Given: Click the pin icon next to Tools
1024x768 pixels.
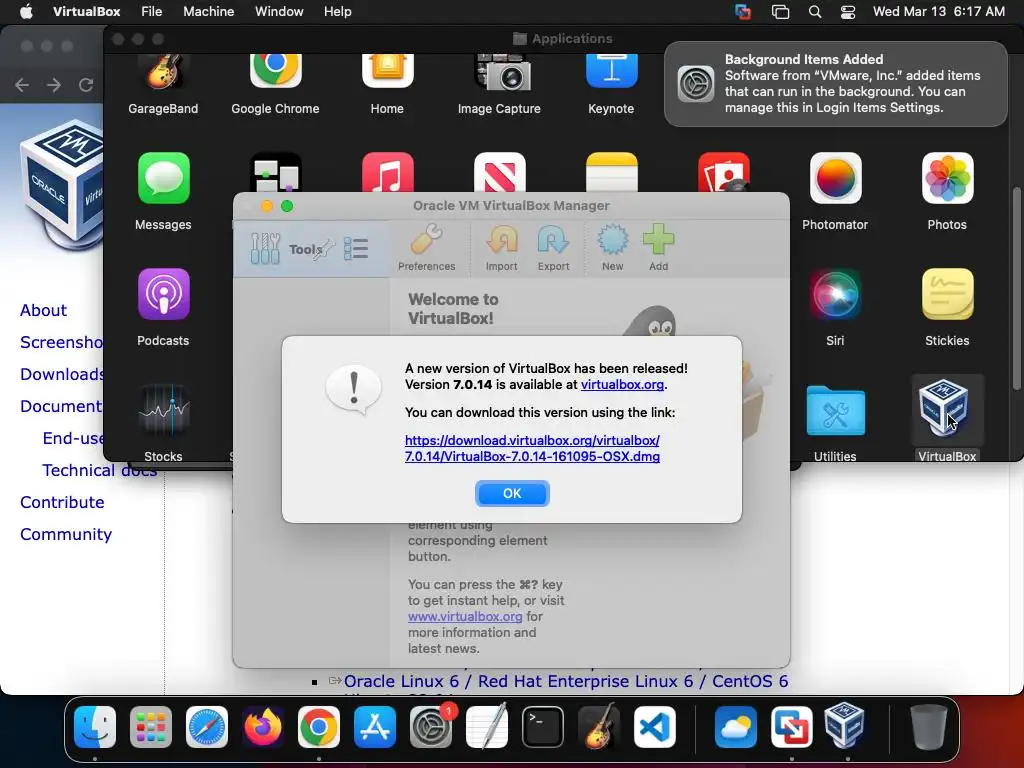Looking at the screenshot, I should [324, 249].
